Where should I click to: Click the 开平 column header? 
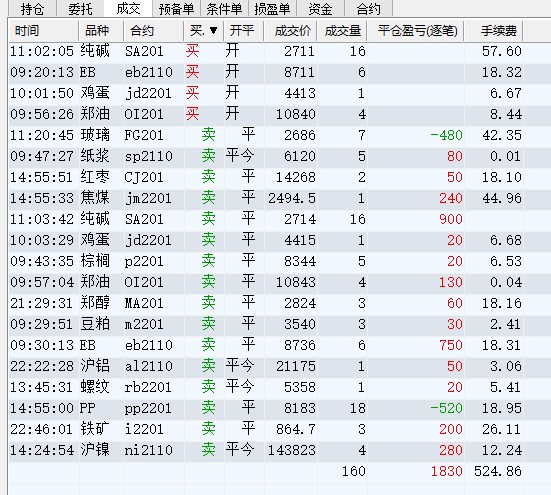click(x=244, y=31)
